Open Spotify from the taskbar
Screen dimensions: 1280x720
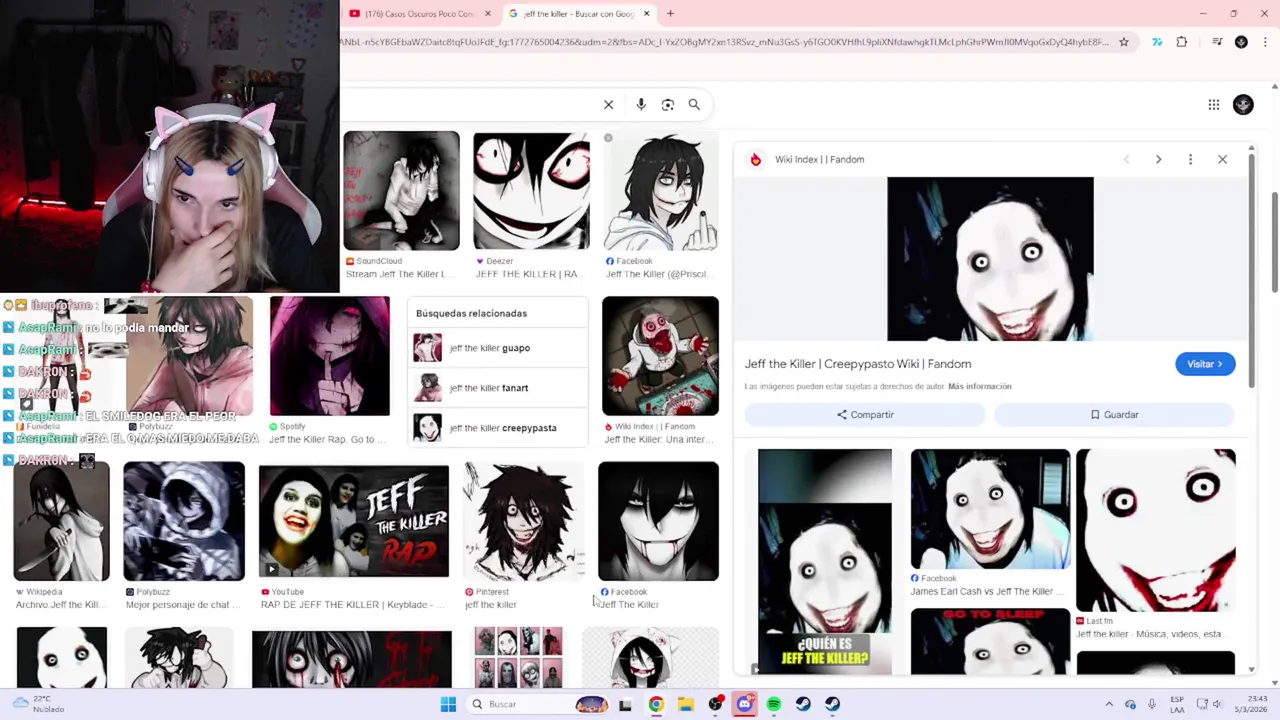tap(774, 704)
